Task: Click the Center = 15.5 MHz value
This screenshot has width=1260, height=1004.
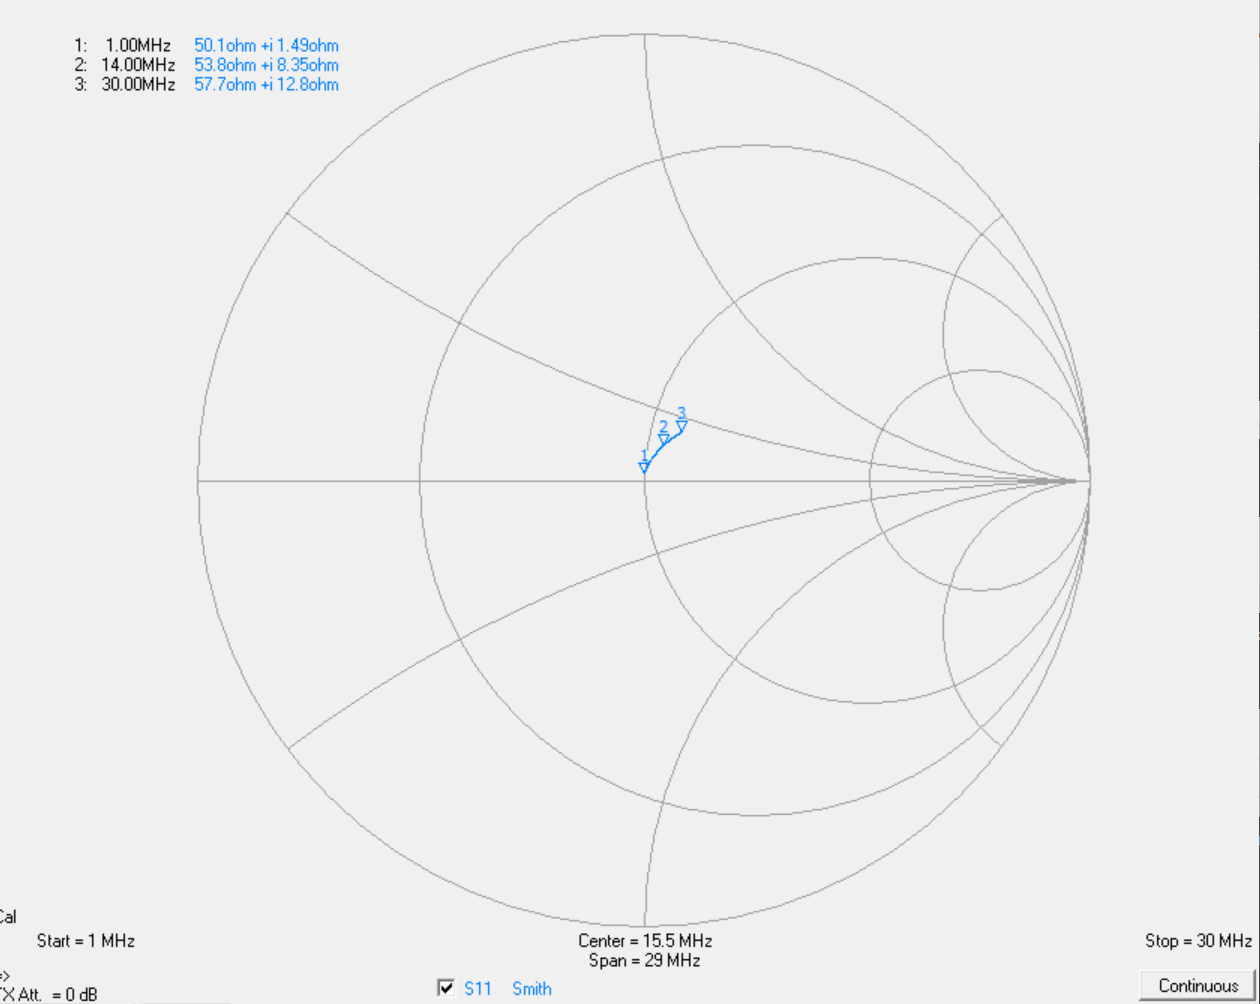Action: click(x=645, y=941)
